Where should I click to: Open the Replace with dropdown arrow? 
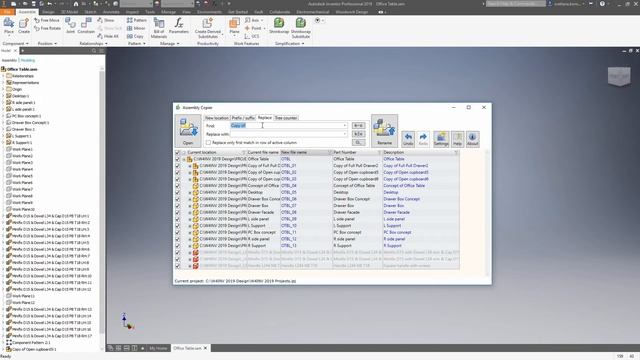345,134
